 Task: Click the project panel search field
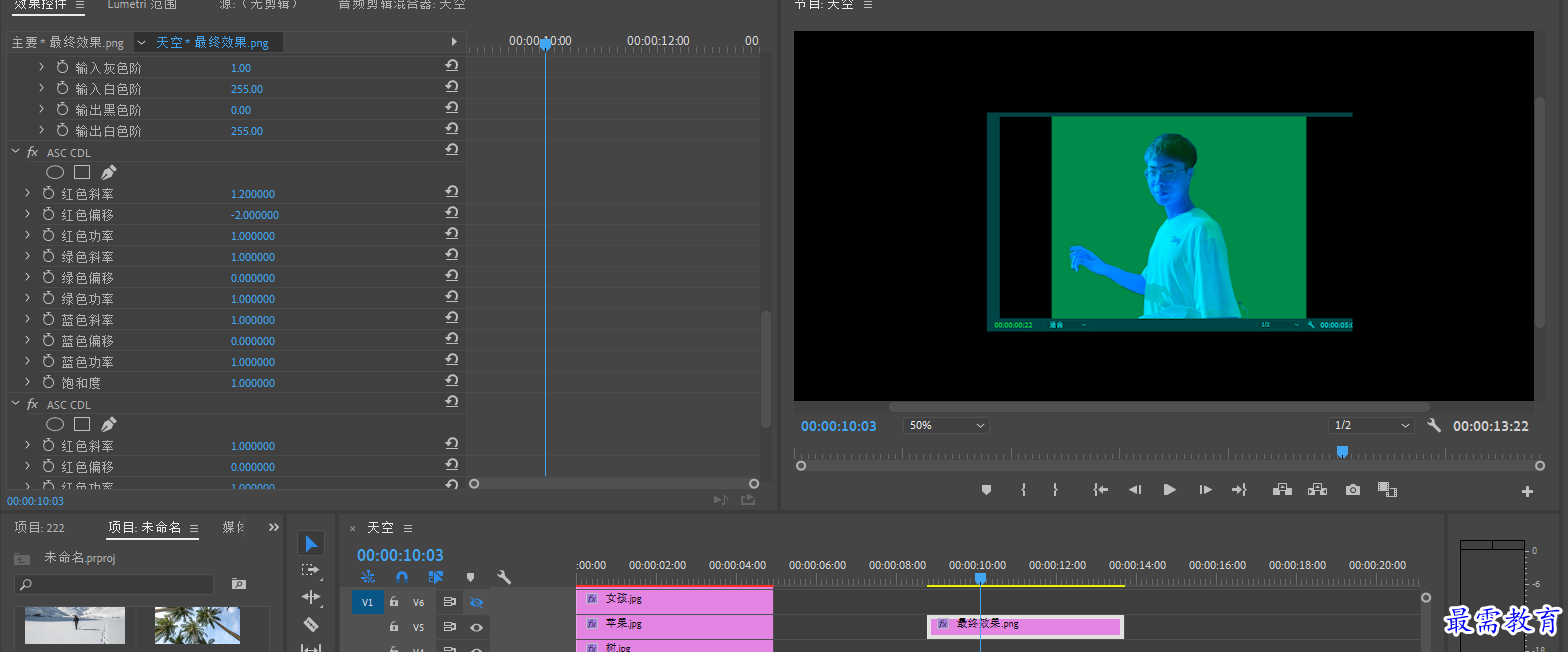114,584
